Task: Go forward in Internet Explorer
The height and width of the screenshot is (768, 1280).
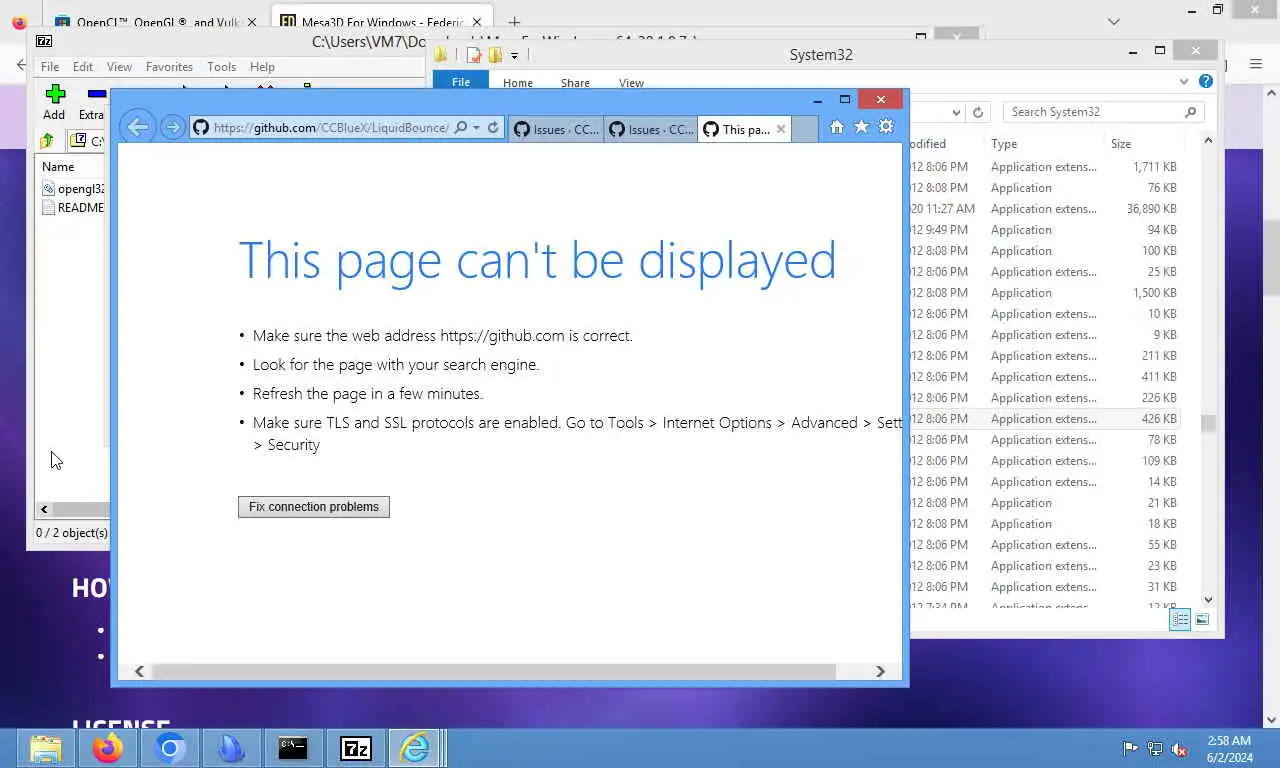Action: pos(173,128)
